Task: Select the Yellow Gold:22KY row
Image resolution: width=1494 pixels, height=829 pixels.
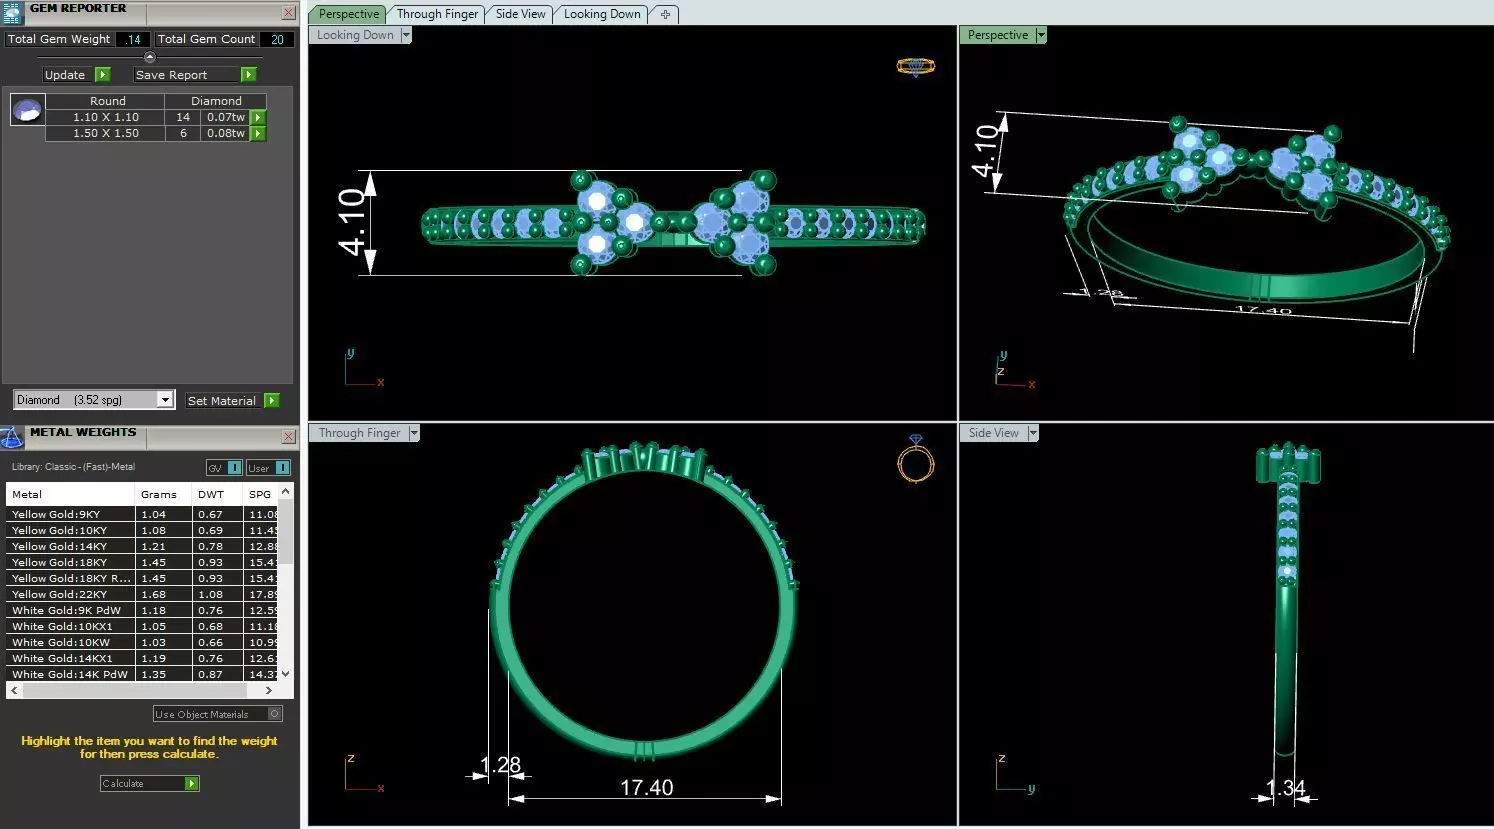Action: (x=142, y=594)
